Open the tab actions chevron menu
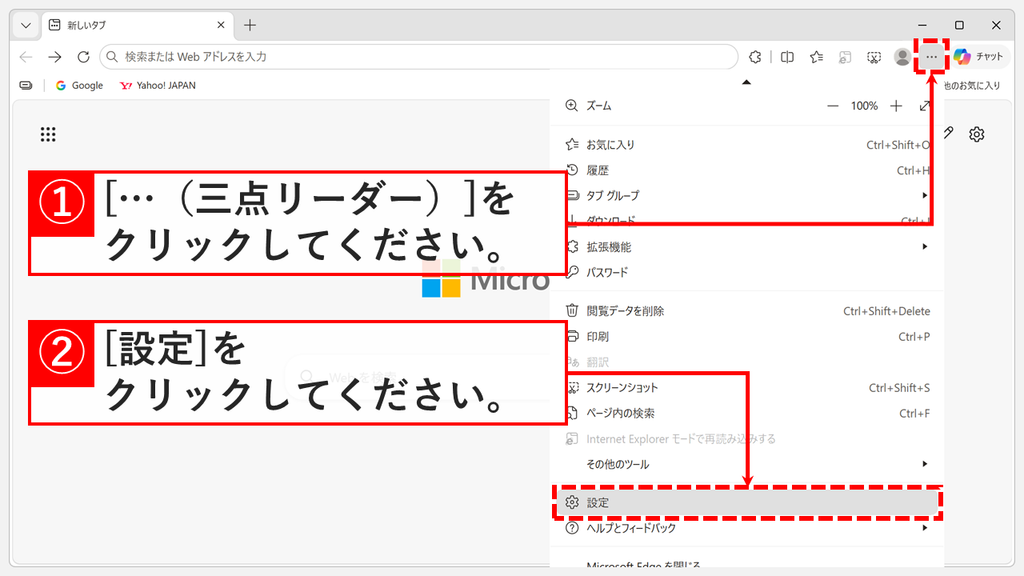1024x576 pixels. click(x=25, y=25)
